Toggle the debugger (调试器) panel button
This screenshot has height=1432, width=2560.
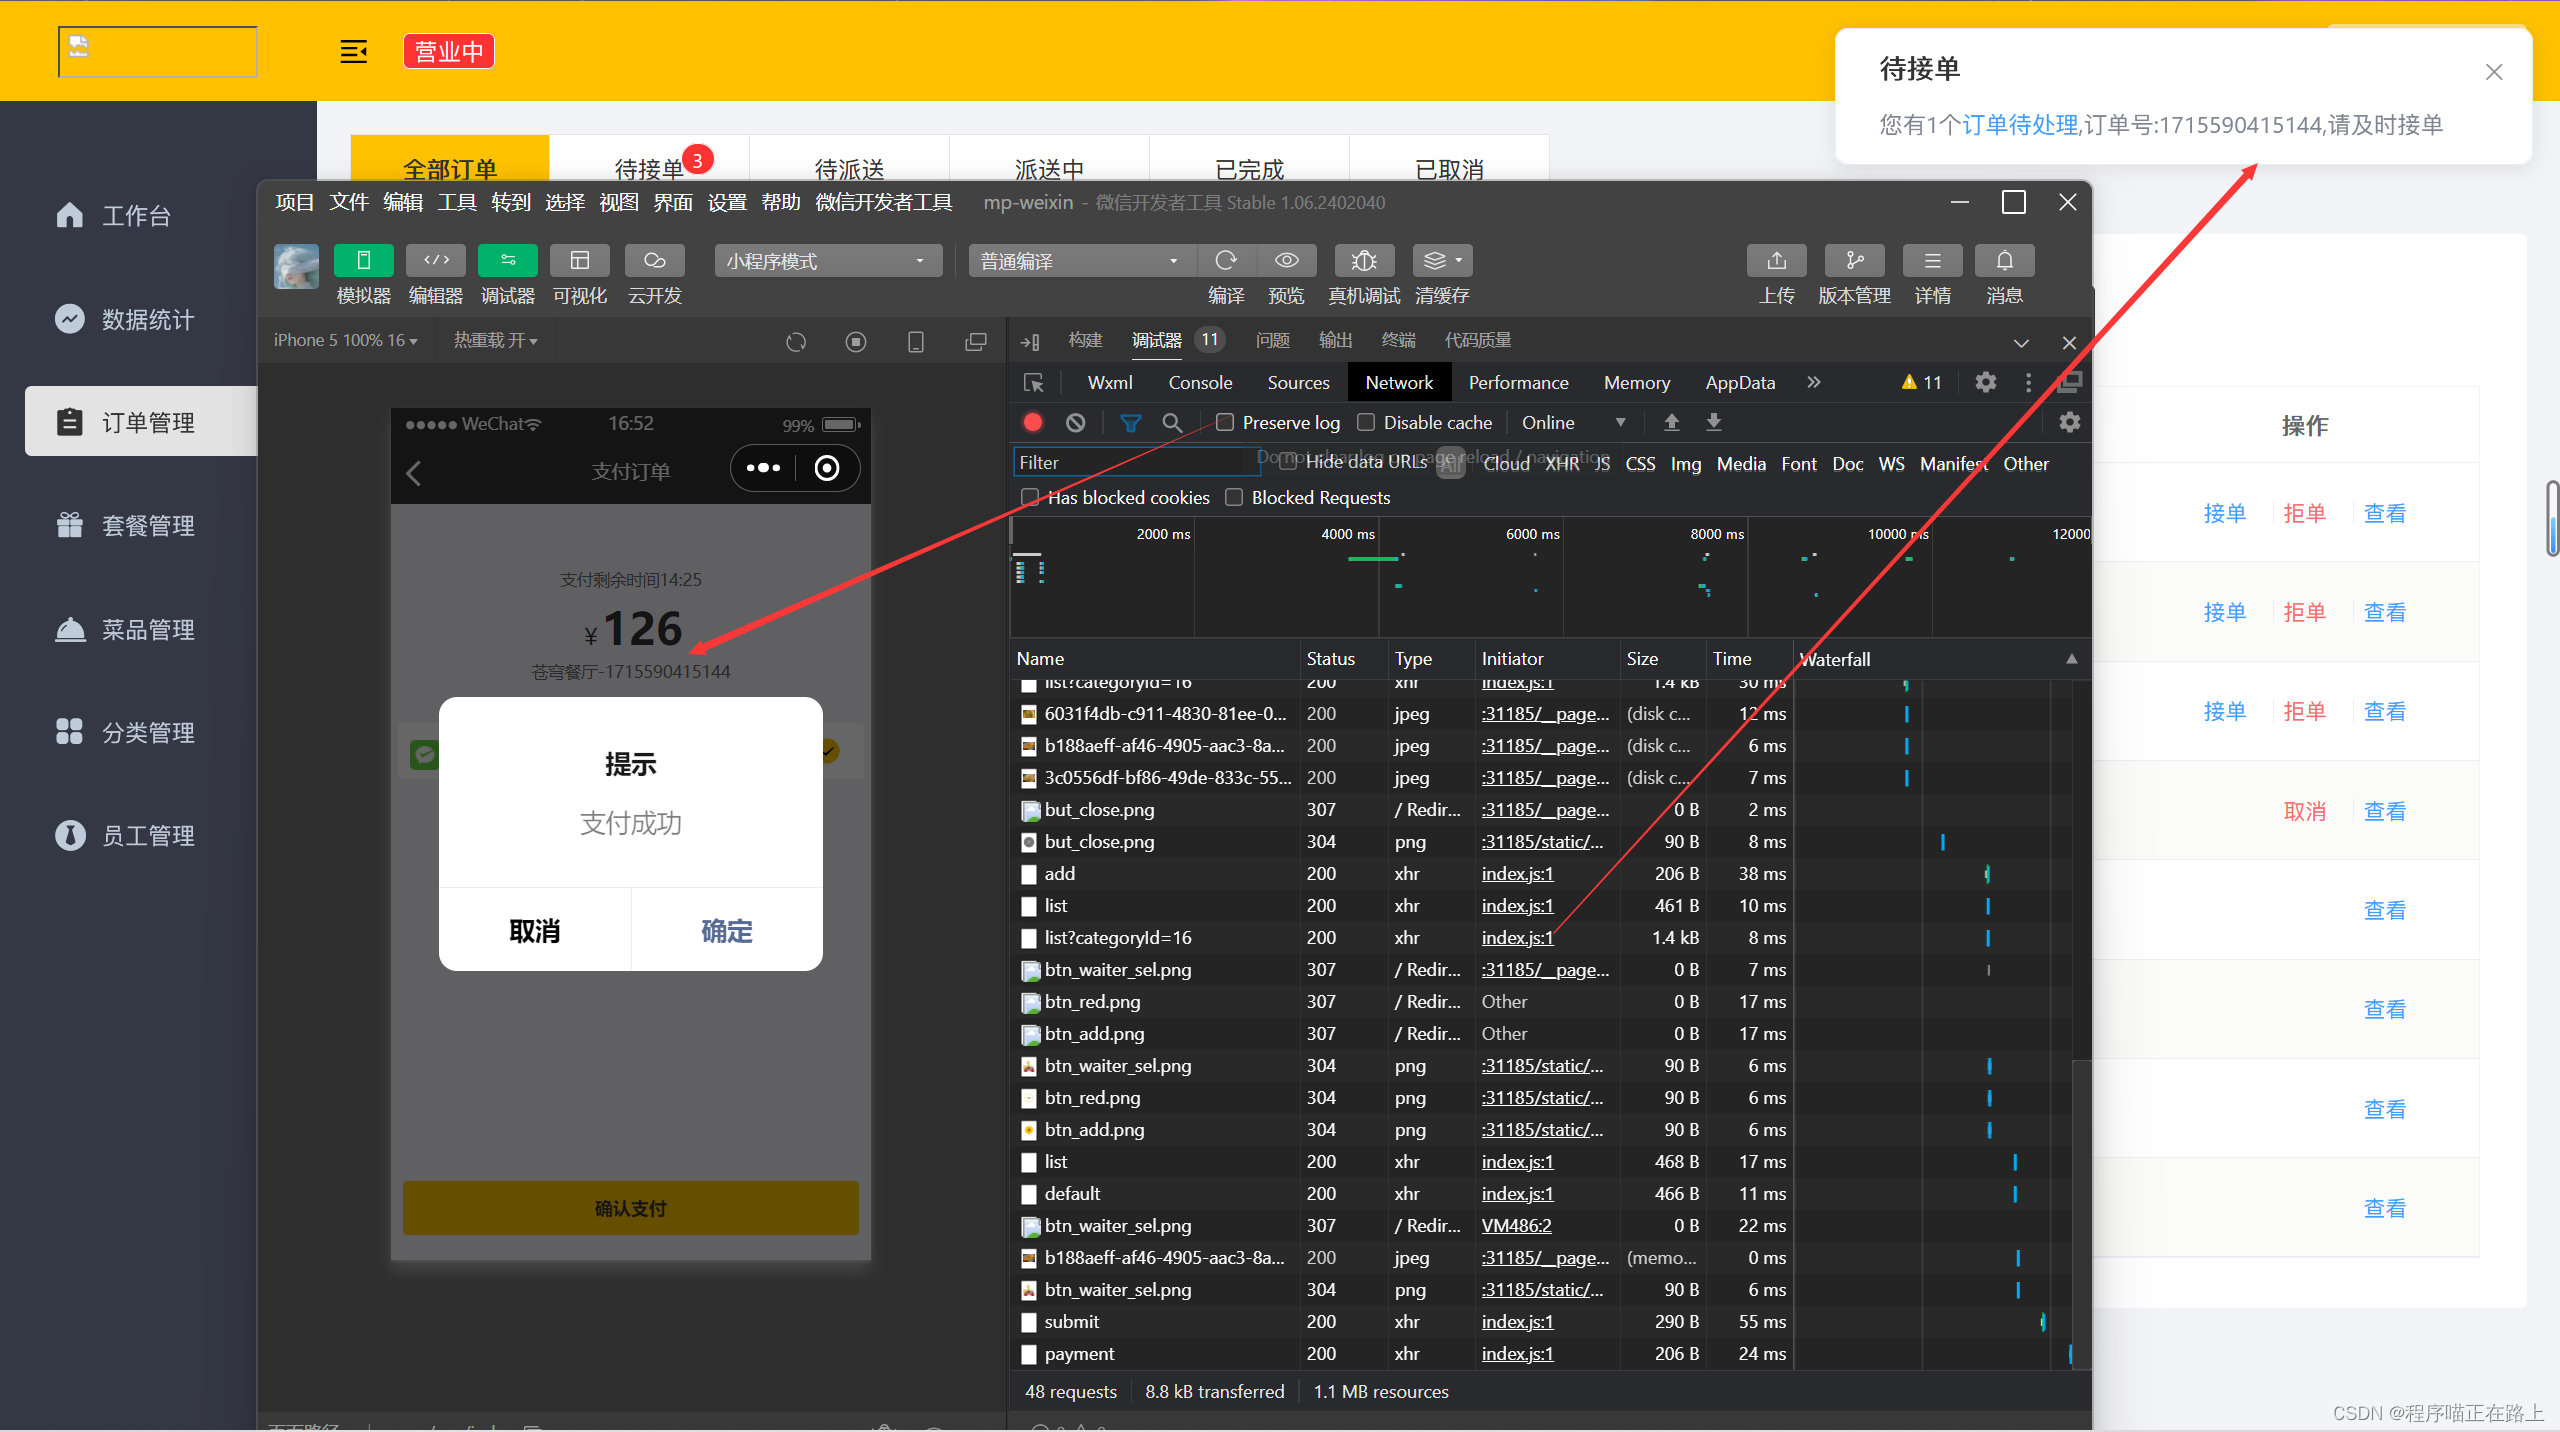tap(507, 260)
